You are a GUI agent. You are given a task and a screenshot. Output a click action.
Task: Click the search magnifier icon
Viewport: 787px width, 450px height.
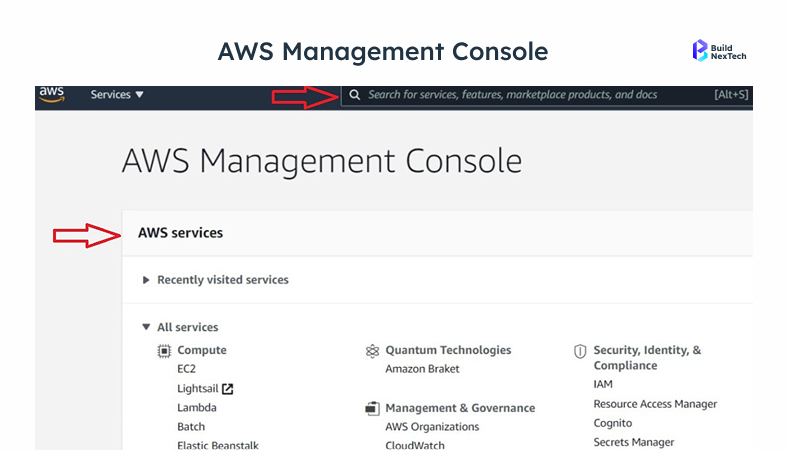pos(354,95)
